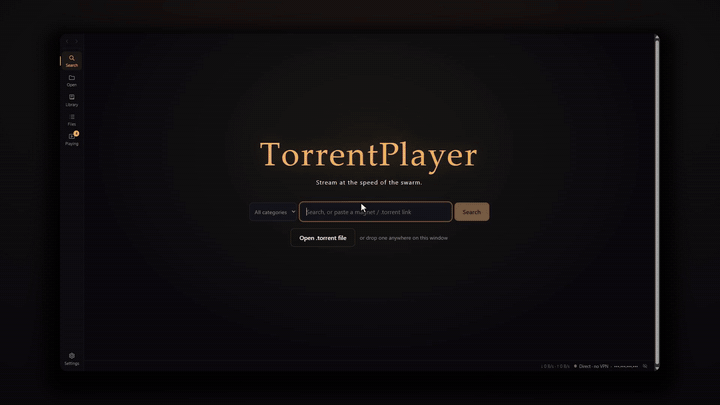Click the window's vertical scrollbar
720x405 pixels.
pos(657,202)
